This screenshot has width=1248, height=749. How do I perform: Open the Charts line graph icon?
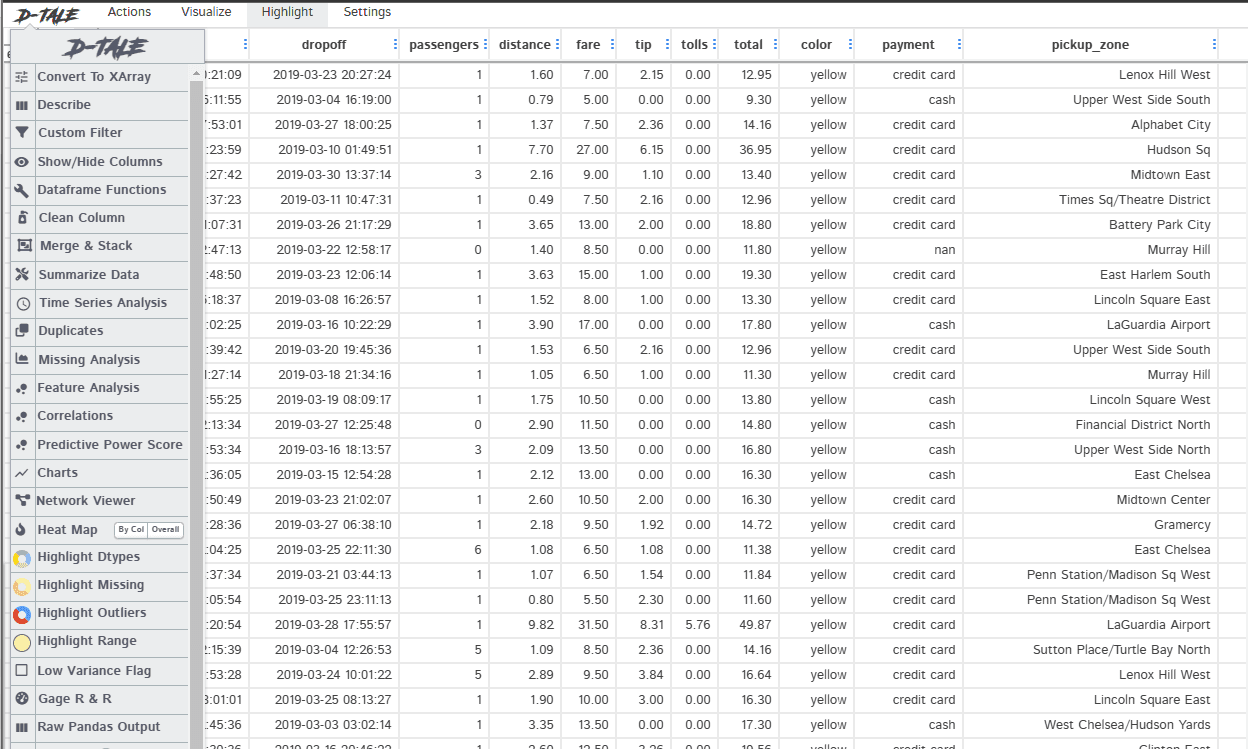point(22,473)
